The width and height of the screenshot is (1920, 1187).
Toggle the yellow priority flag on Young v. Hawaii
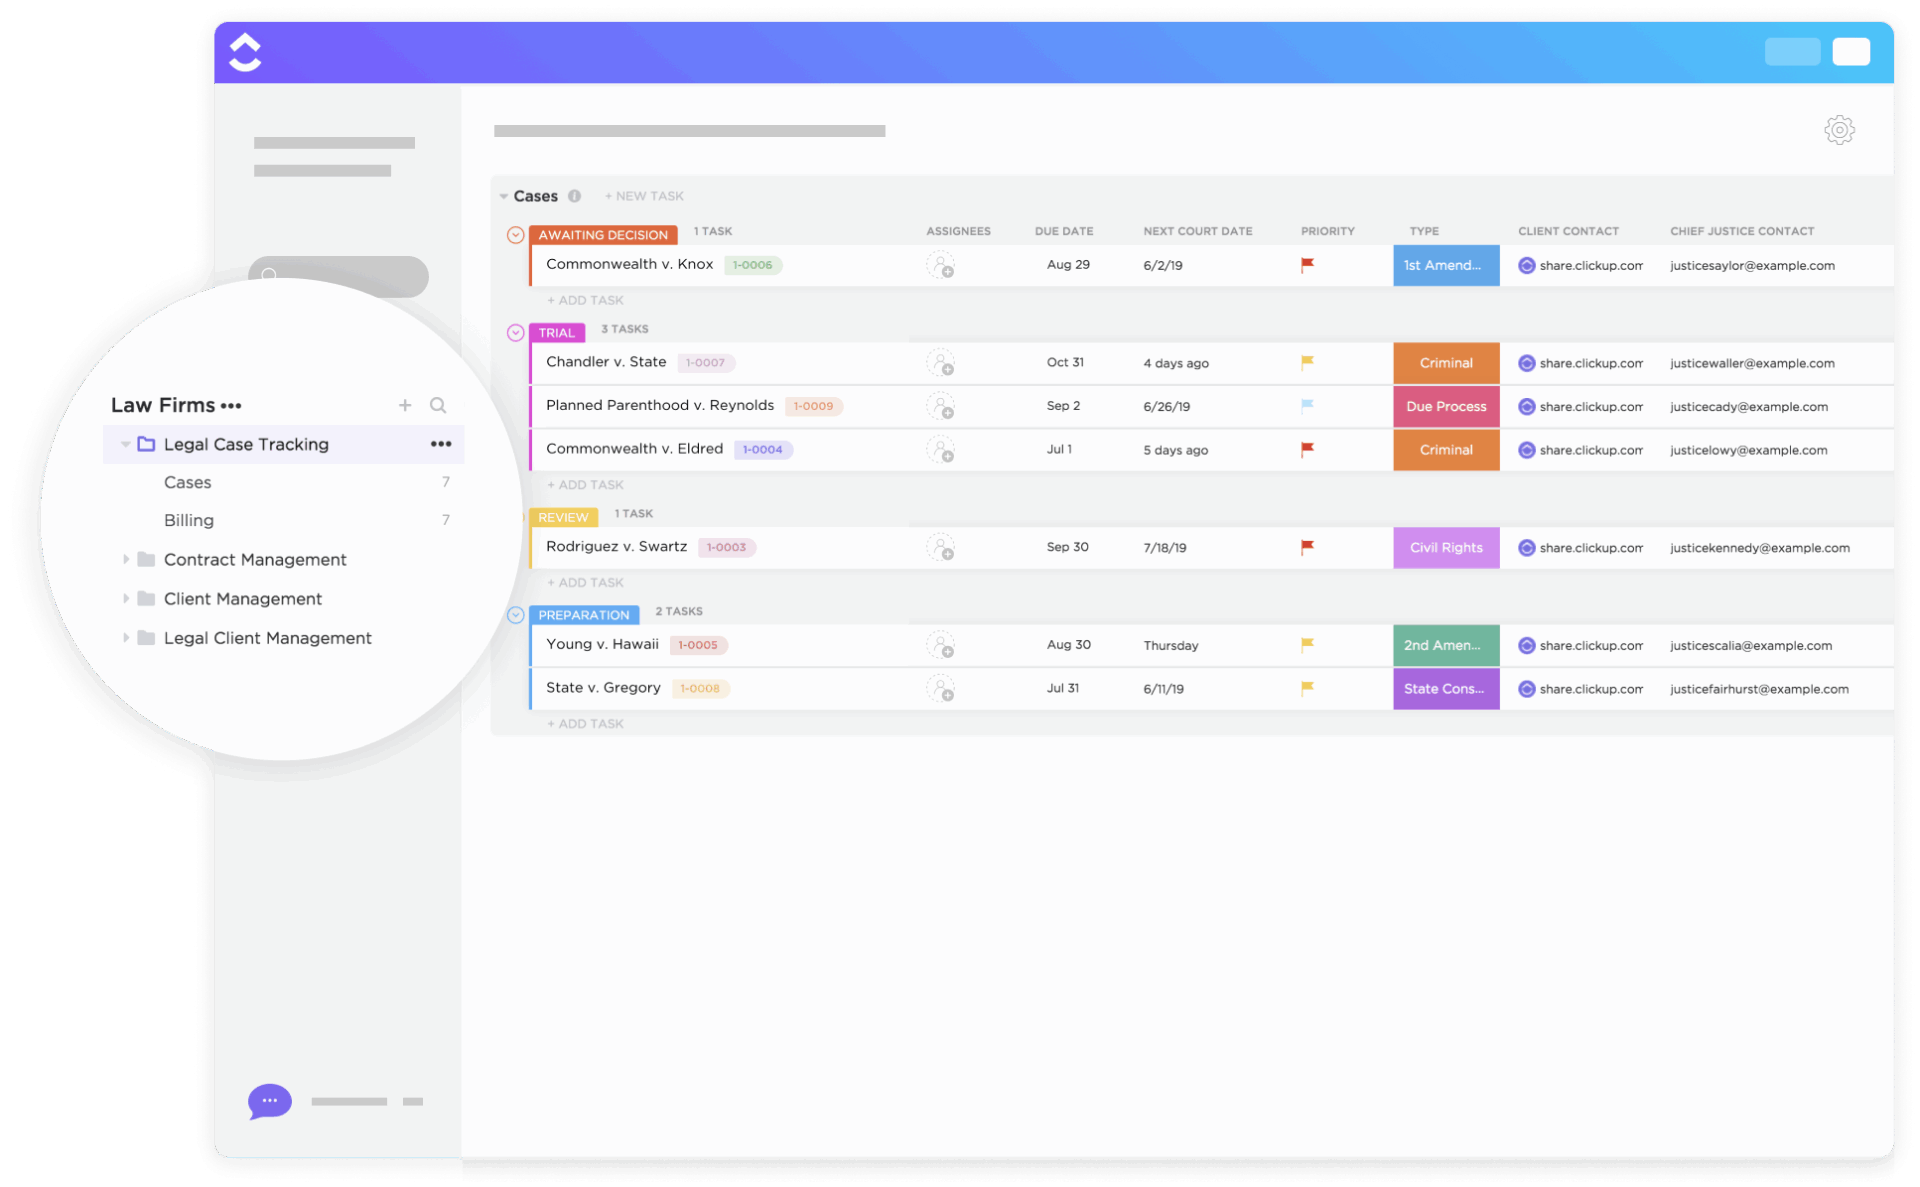pyautogui.click(x=1306, y=645)
